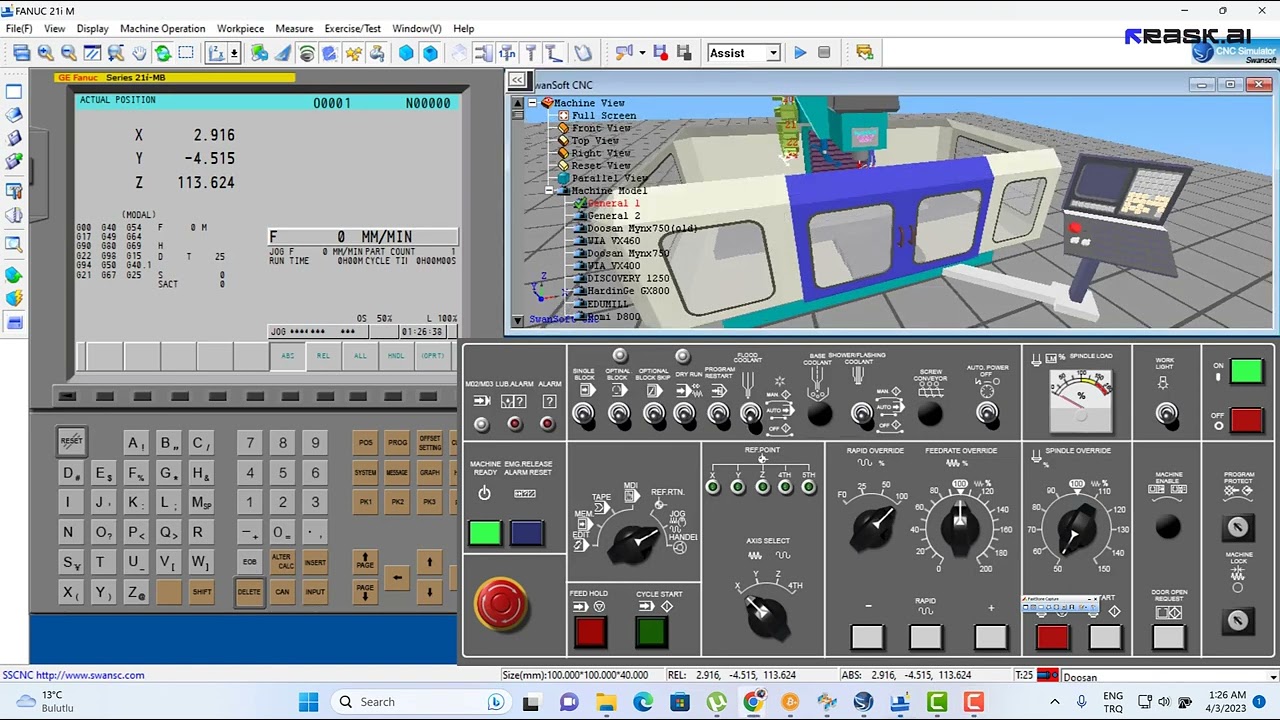Toggle the OPTIONAL BLOCK SKIP switch
The image size is (1280, 720).
pyautogui.click(x=653, y=414)
